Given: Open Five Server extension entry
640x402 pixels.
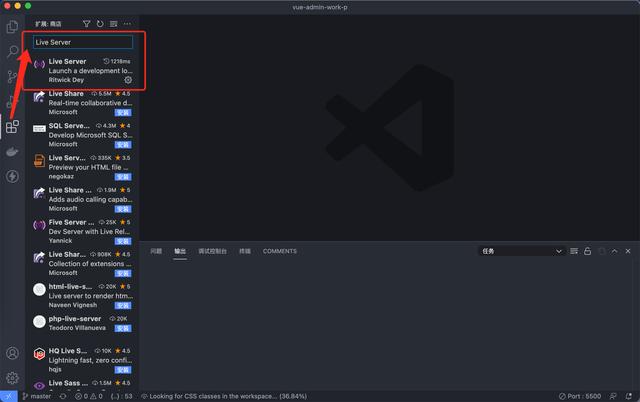Looking at the screenshot, I should click(x=83, y=231).
